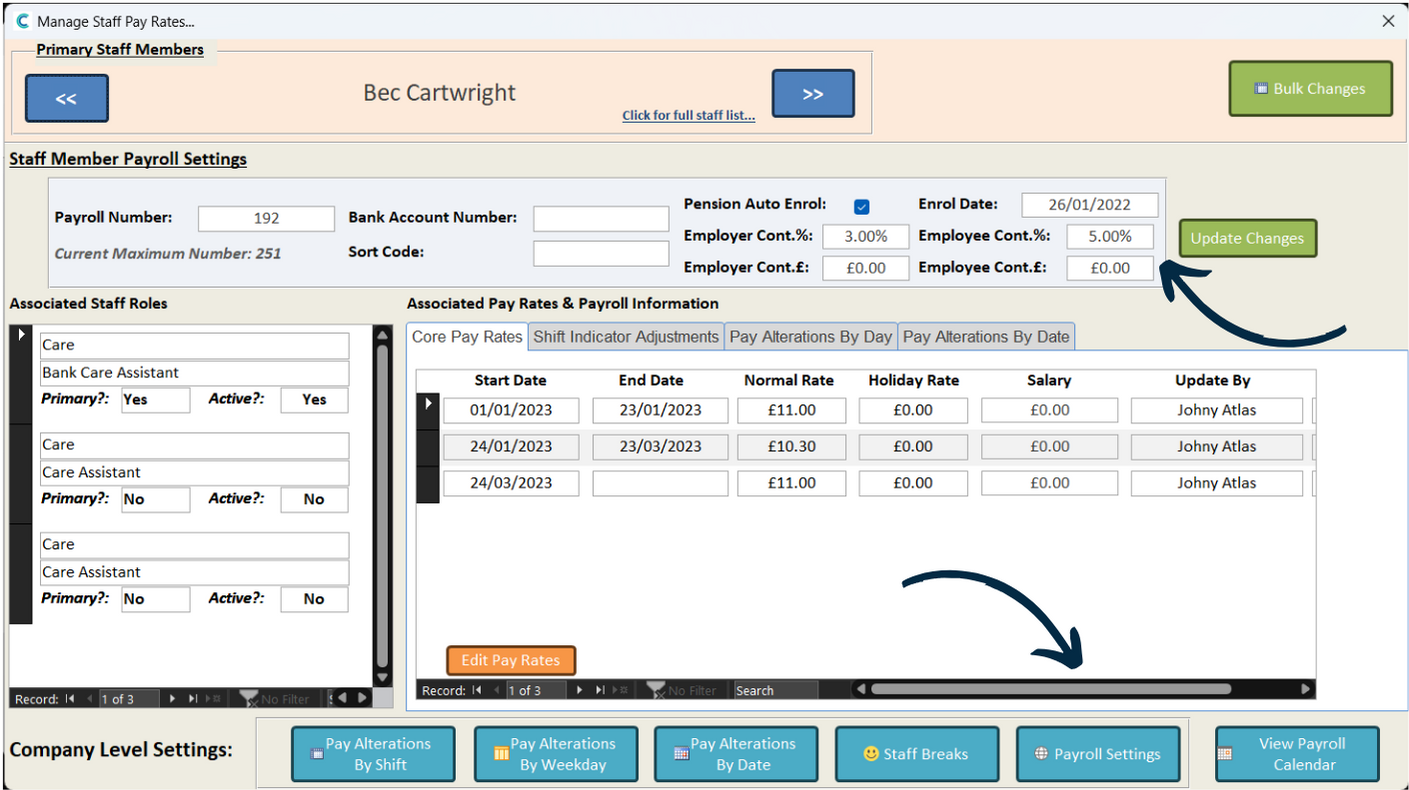
Task: Click the Bank Account Number field
Action: point(600,218)
